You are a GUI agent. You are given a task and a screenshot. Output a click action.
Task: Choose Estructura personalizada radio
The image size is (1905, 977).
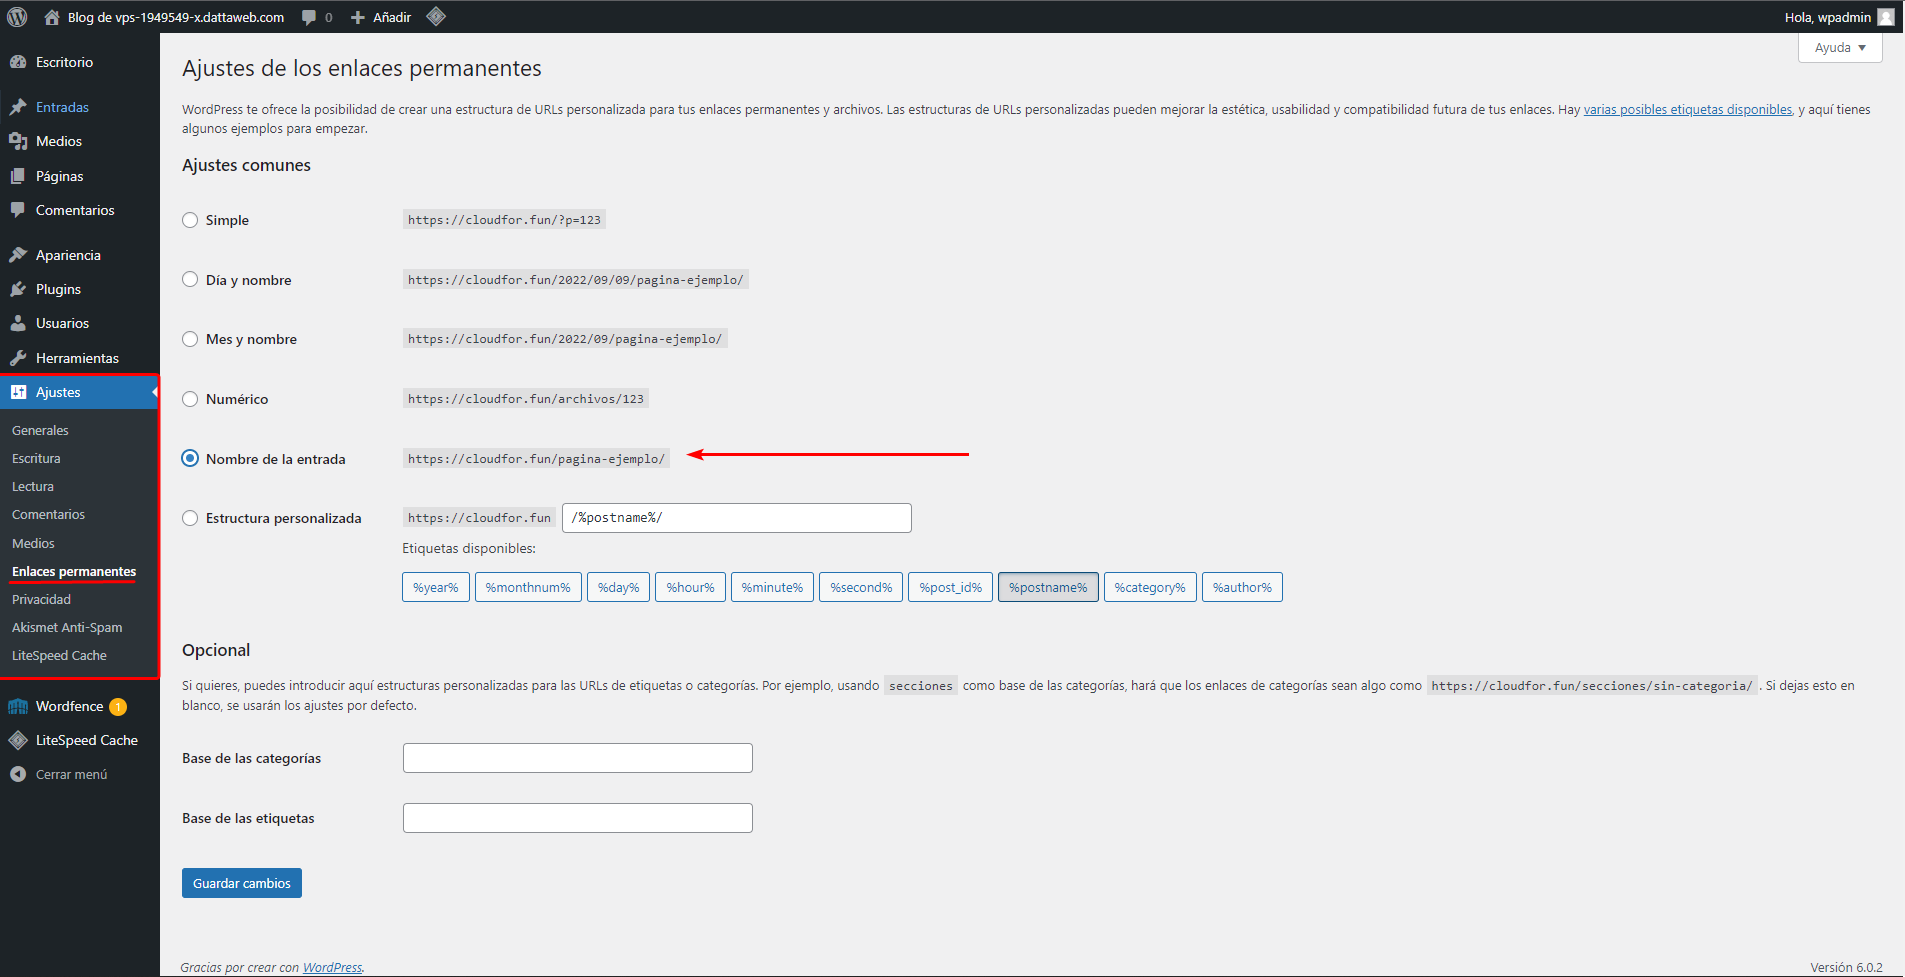[190, 518]
